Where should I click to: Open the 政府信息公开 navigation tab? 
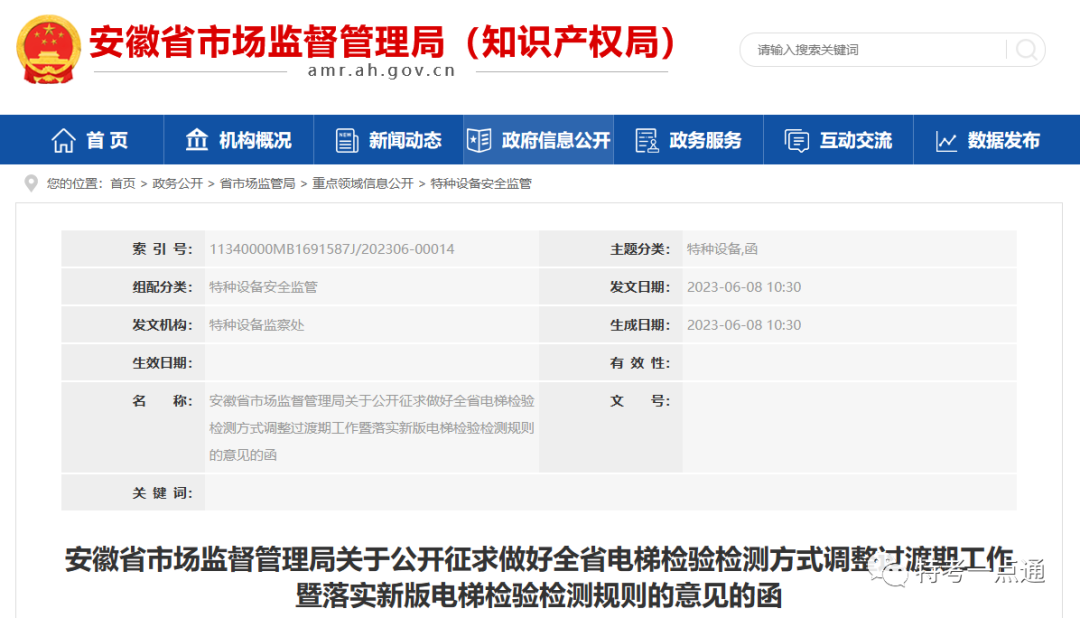539,140
